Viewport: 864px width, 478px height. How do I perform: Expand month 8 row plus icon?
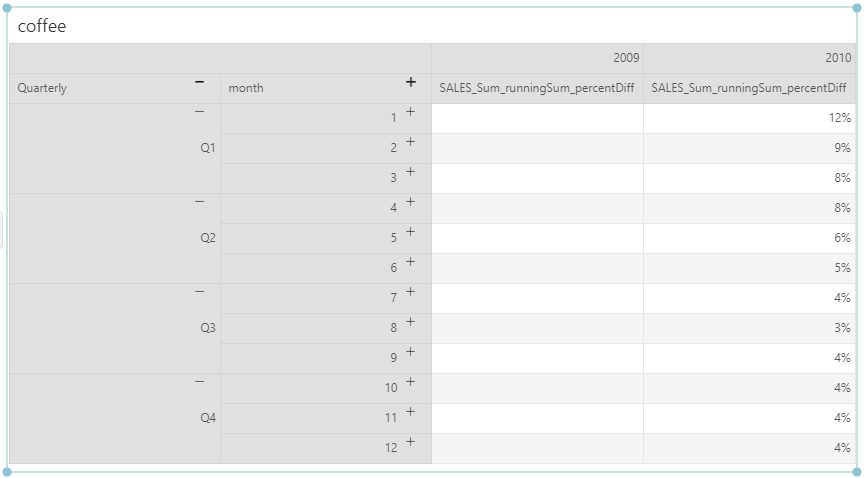(x=410, y=323)
